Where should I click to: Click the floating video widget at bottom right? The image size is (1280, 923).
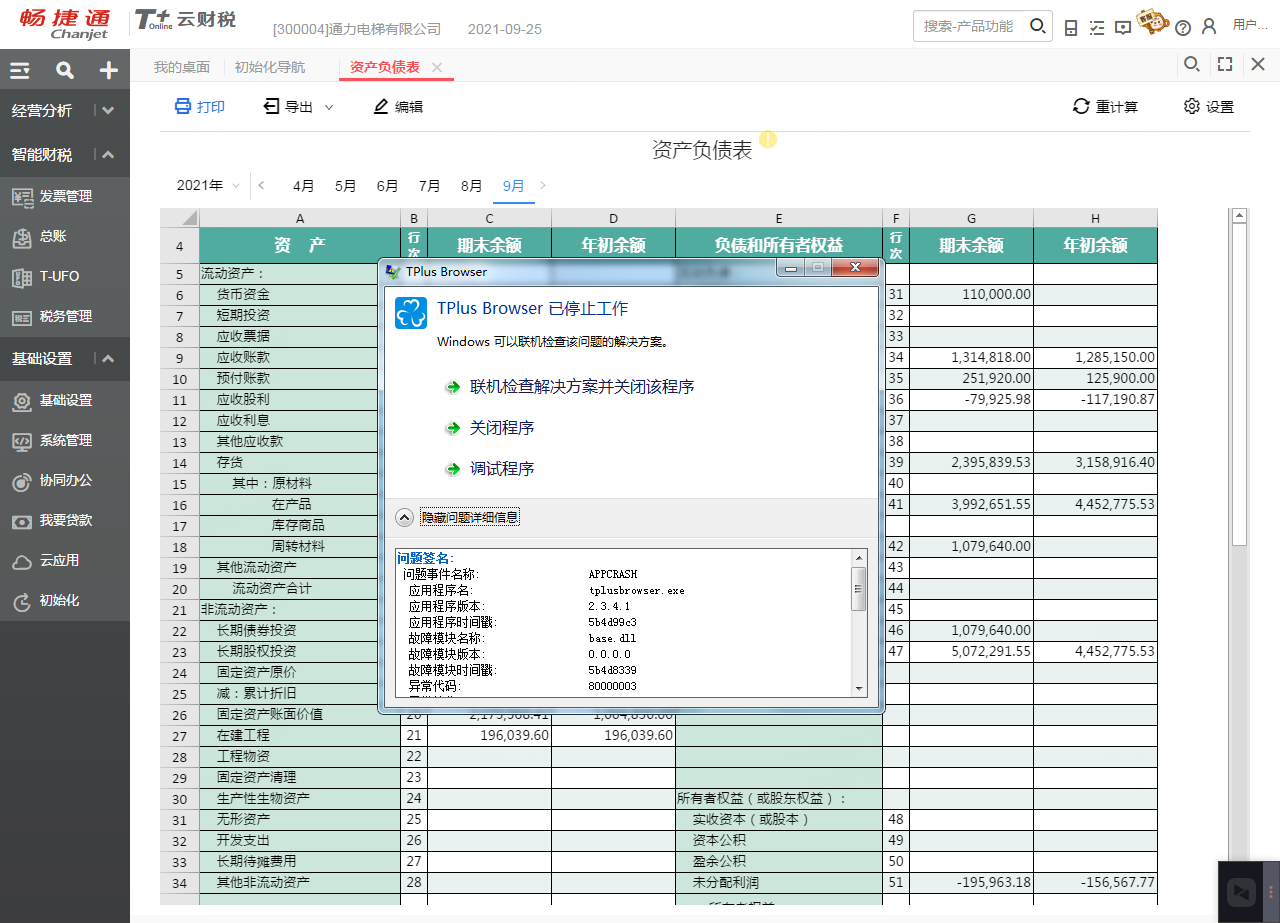click(x=1242, y=891)
